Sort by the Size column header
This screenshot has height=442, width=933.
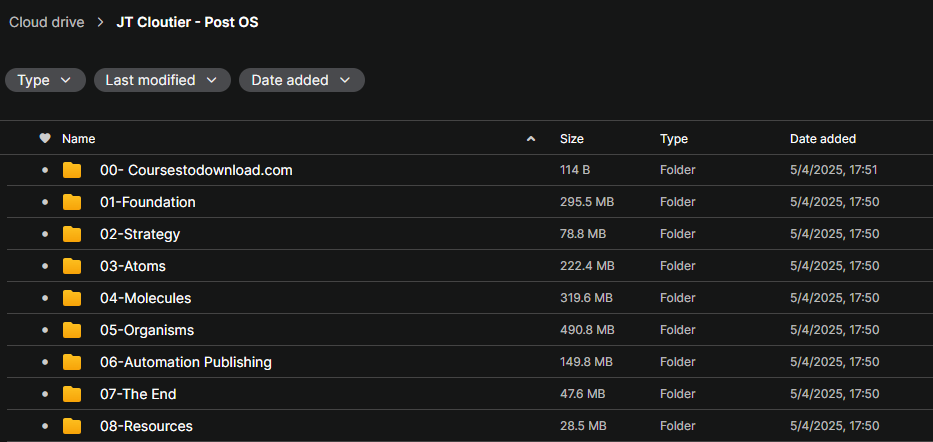click(572, 139)
